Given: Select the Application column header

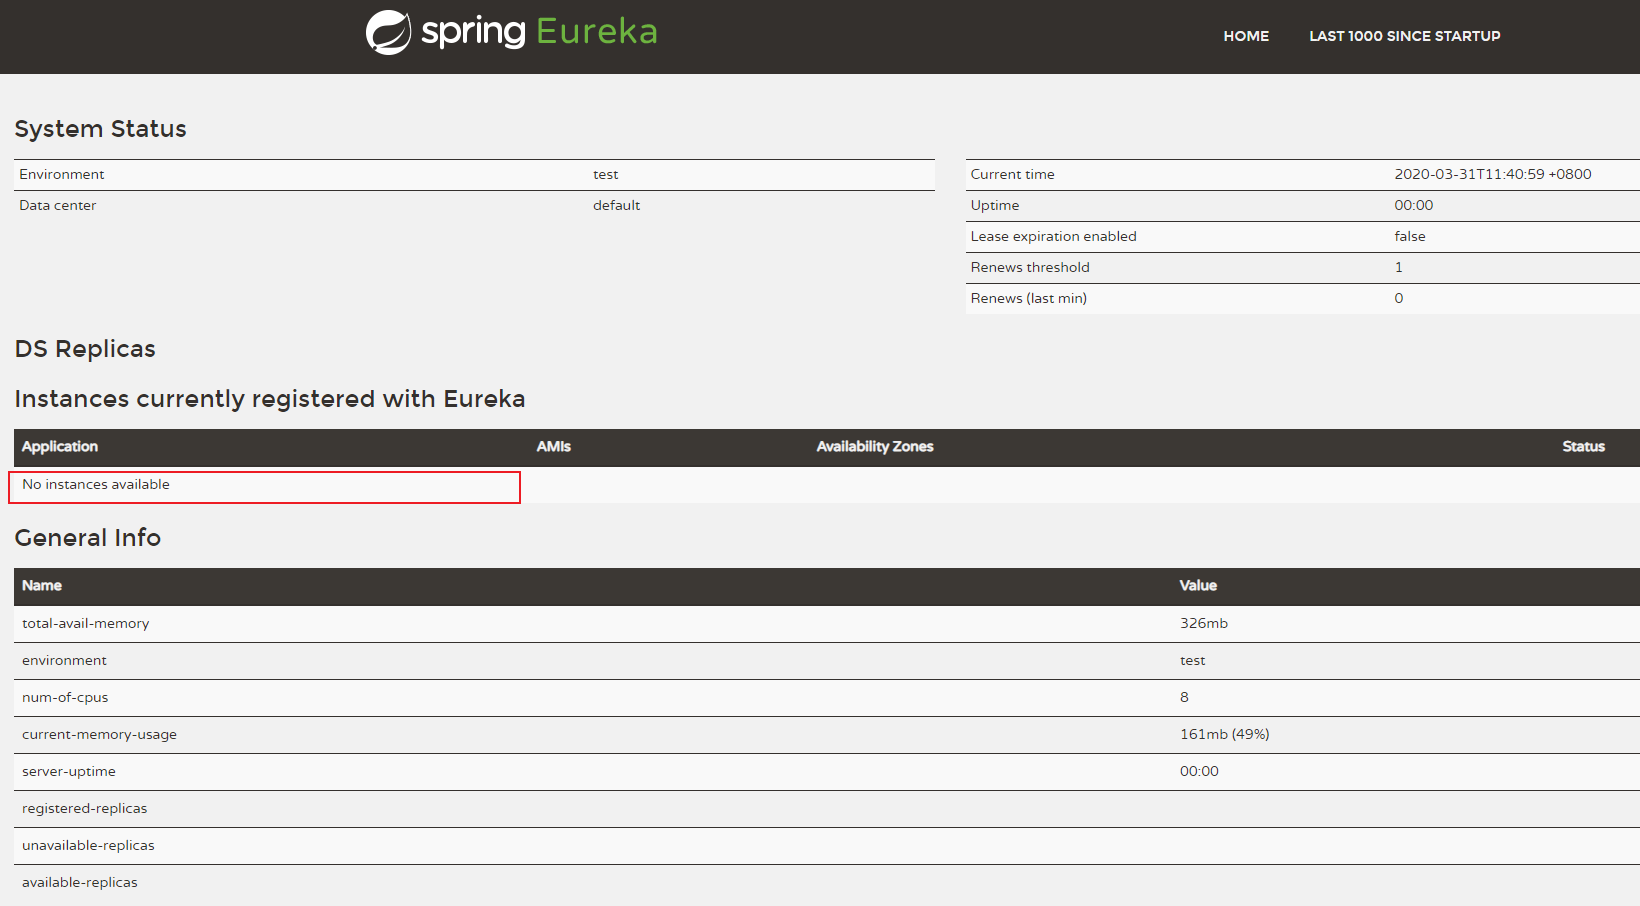Looking at the screenshot, I should [60, 447].
